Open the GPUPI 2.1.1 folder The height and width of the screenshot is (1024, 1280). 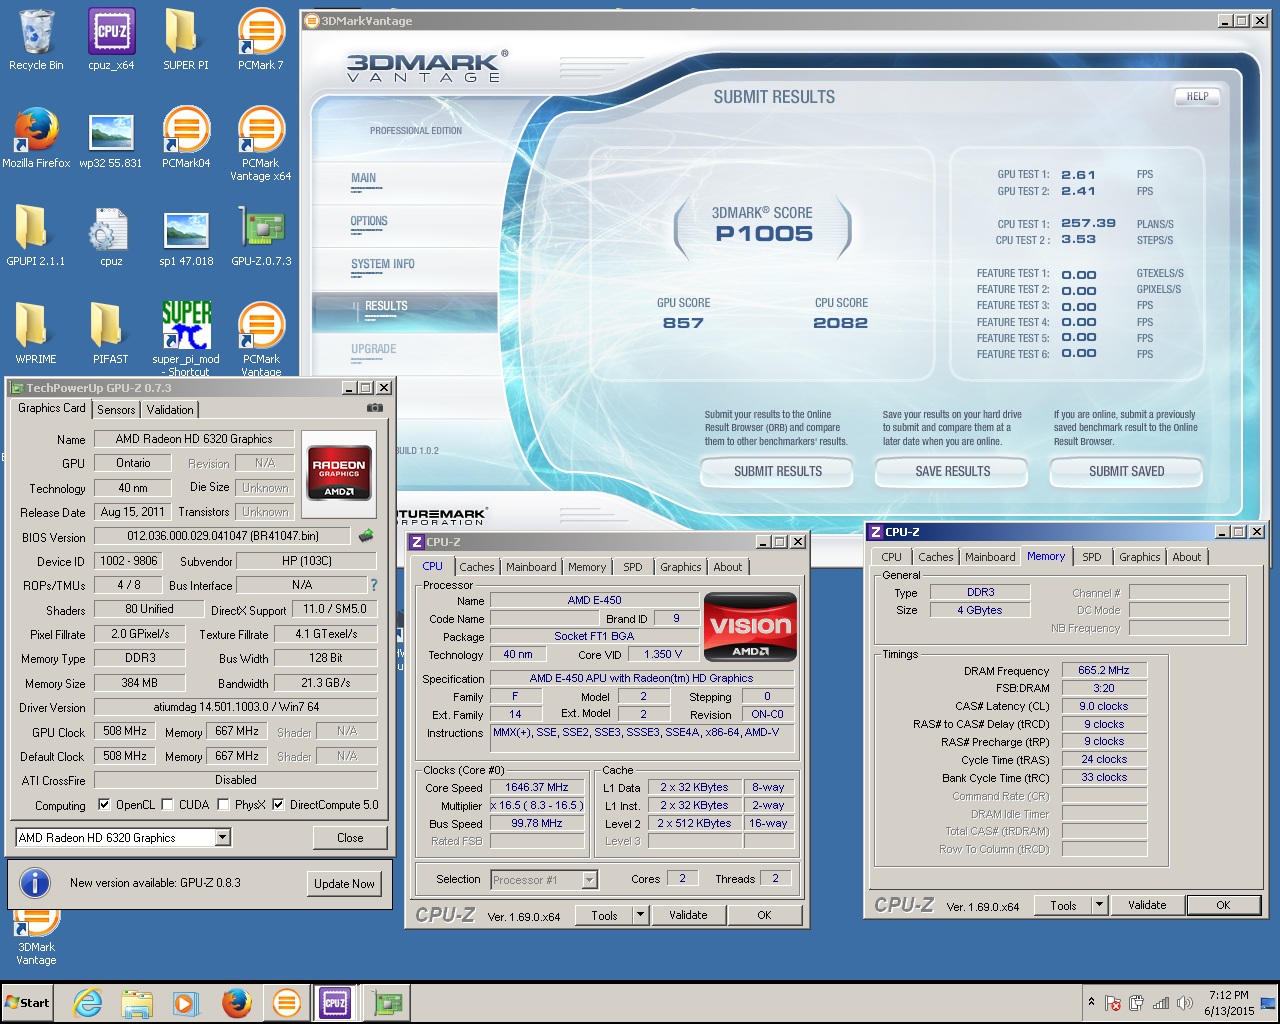(x=36, y=235)
